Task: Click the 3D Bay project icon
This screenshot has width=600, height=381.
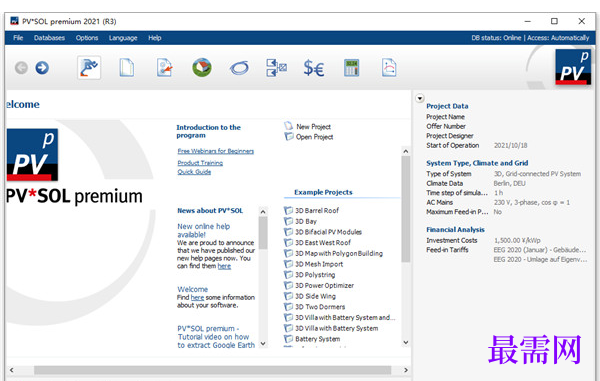Action: (289, 221)
